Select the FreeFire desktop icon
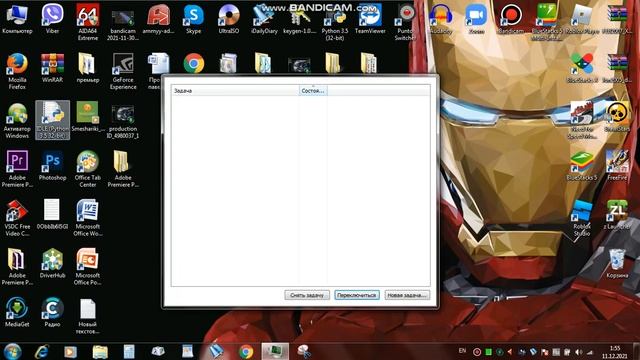Image resolution: width=640 pixels, height=360 pixels. pyautogui.click(x=617, y=166)
